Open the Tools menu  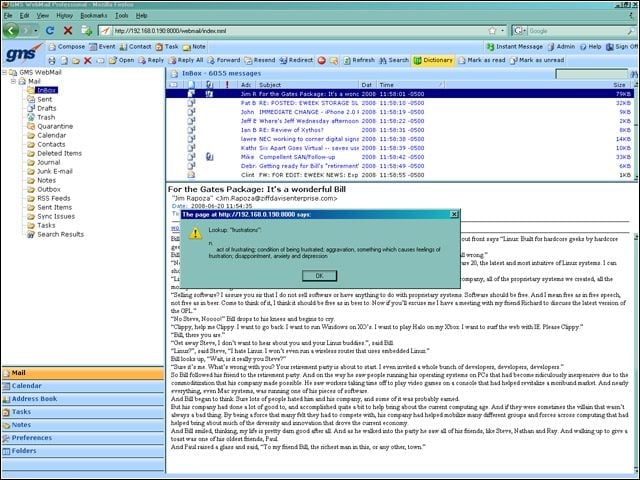[x=122, y=16]
